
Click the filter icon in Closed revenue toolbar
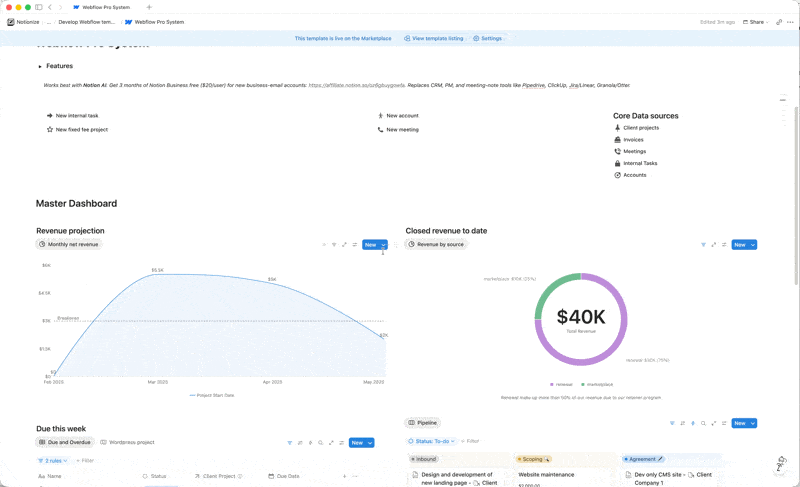coord(703,245)
